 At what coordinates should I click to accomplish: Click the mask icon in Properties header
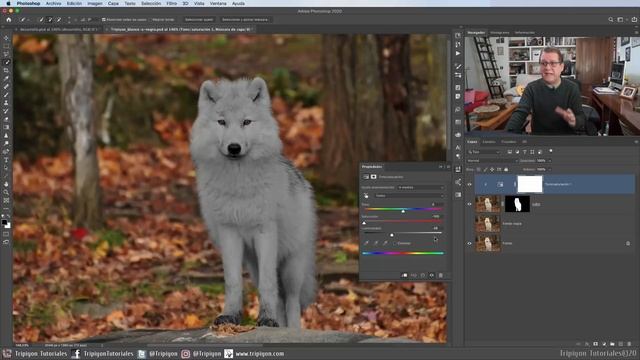(373, 177)
